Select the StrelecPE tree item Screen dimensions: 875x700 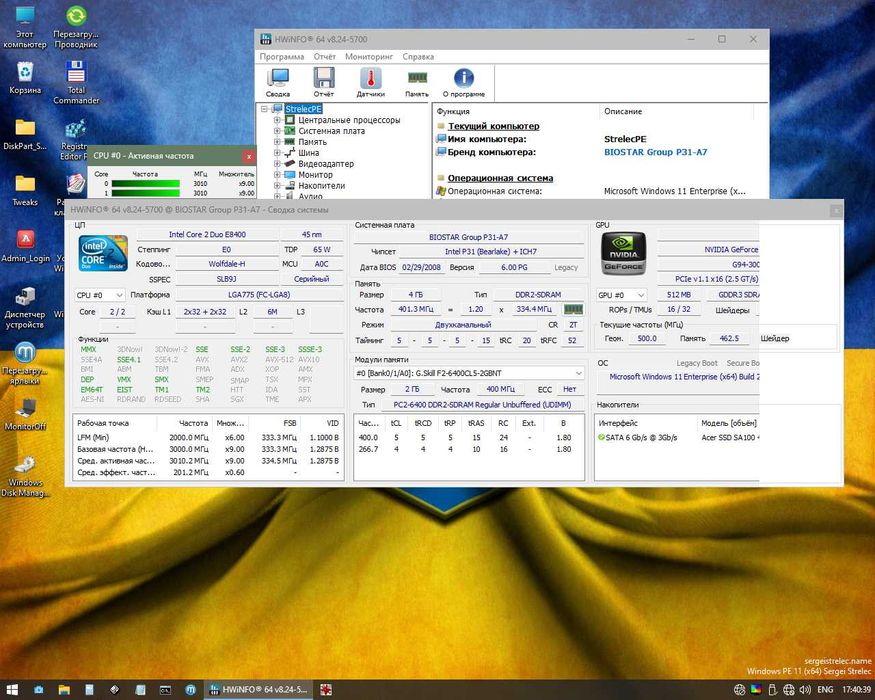(x=304, y=109)
